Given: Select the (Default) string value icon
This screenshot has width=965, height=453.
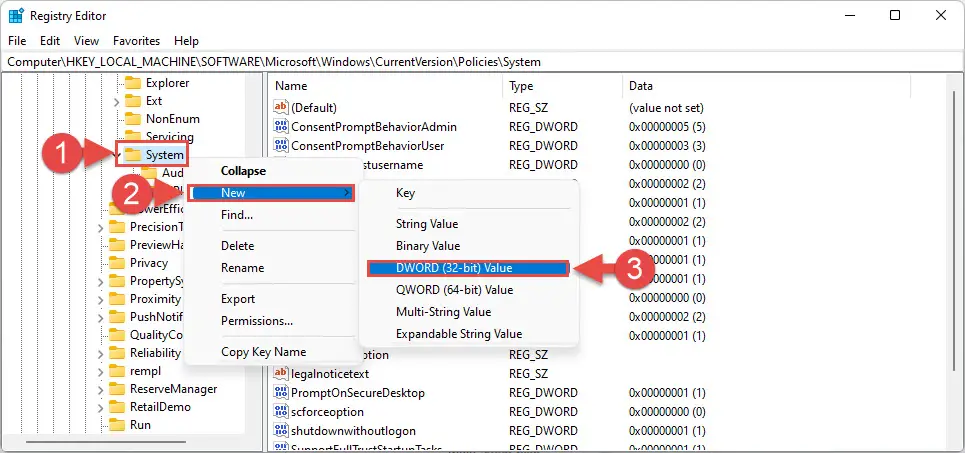Looking at the screenshot, I should 281,108.
